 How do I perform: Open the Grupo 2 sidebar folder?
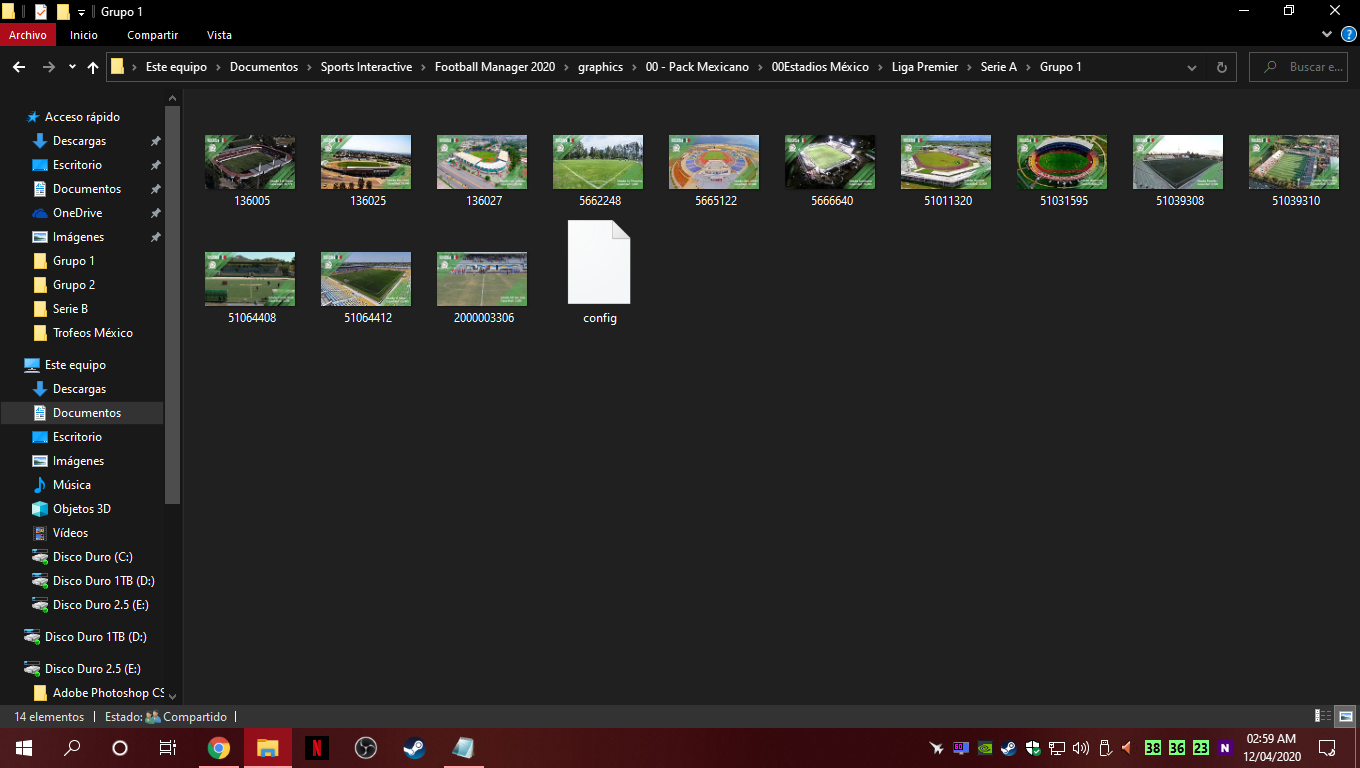click(74, 285)
